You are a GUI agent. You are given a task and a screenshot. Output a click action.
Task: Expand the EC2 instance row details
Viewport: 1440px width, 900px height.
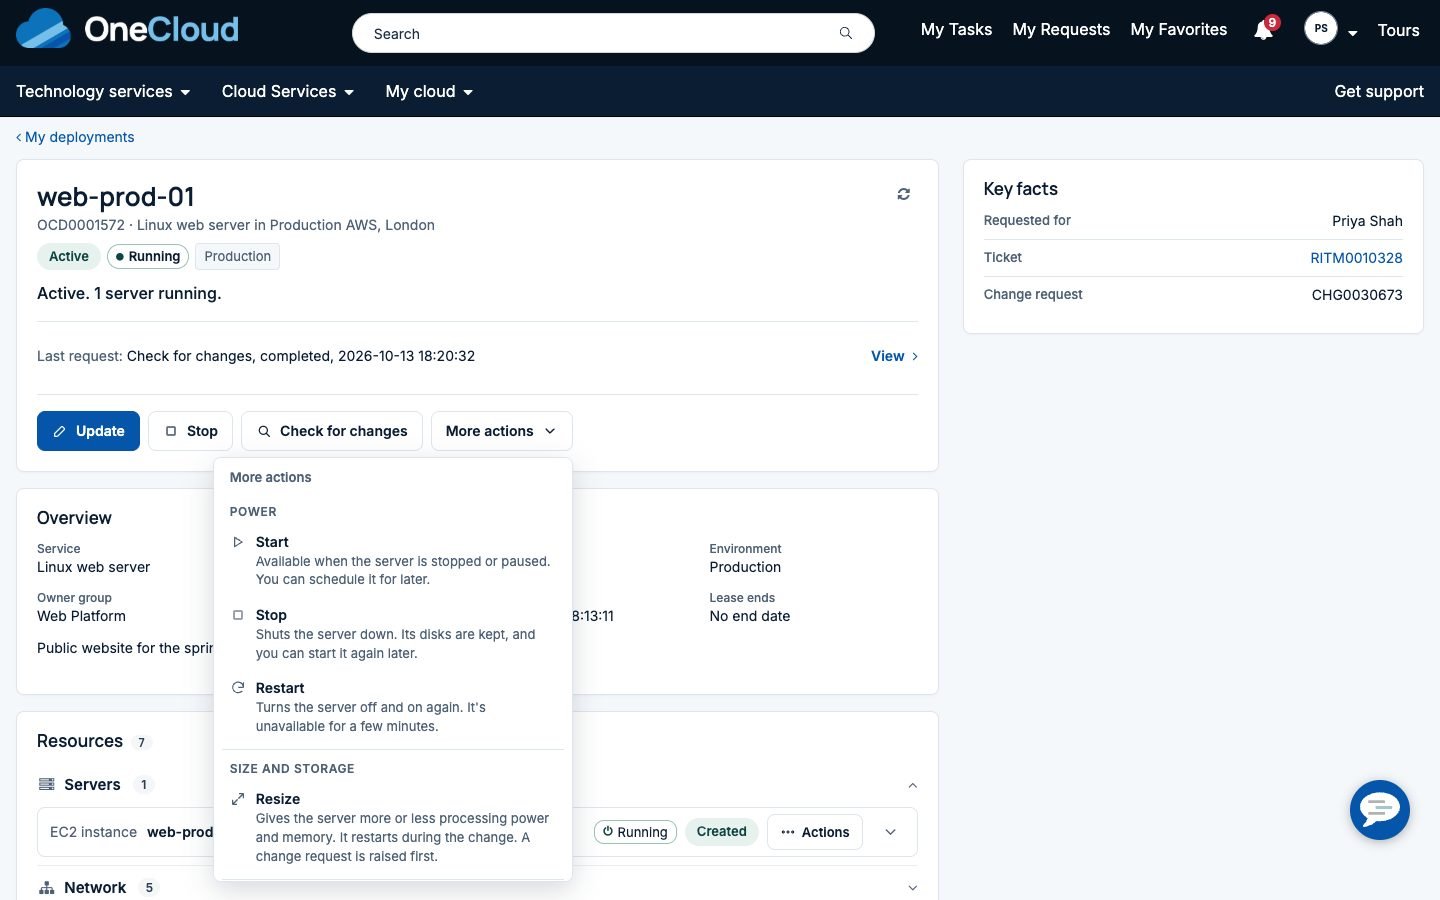[x=890, y=832]
